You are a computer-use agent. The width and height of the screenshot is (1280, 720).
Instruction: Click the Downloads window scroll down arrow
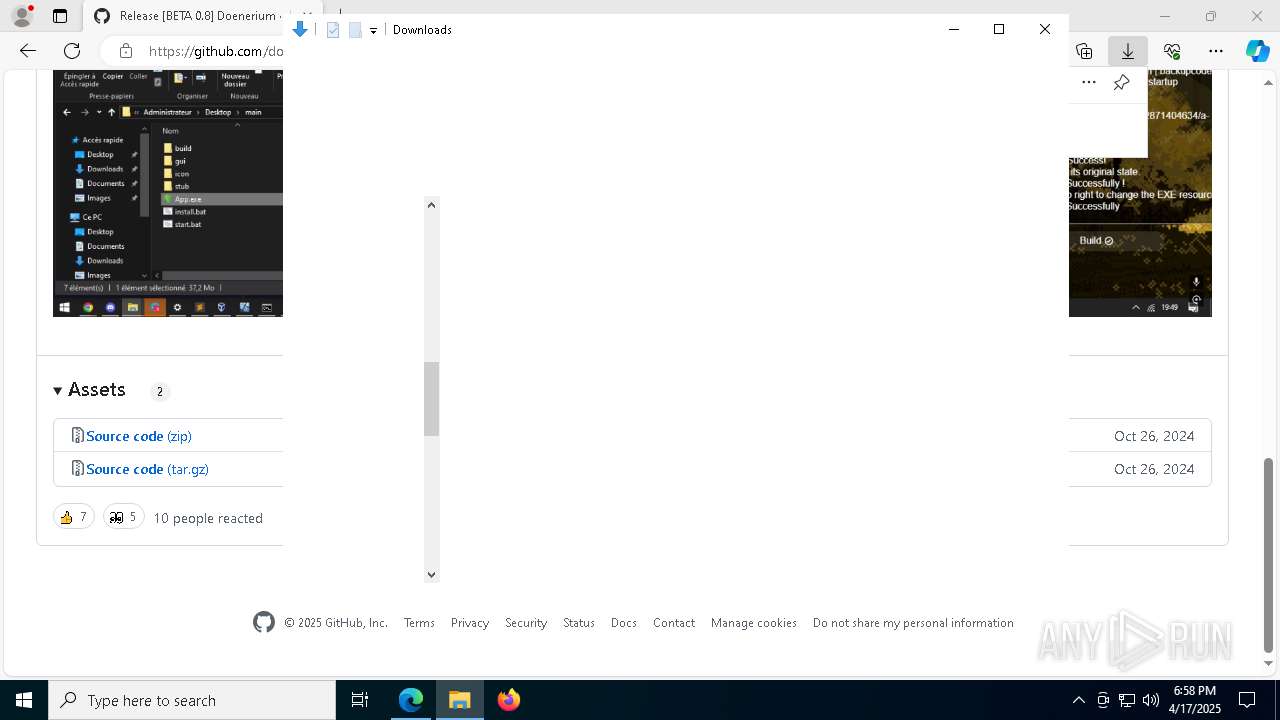tap(431, 574)
